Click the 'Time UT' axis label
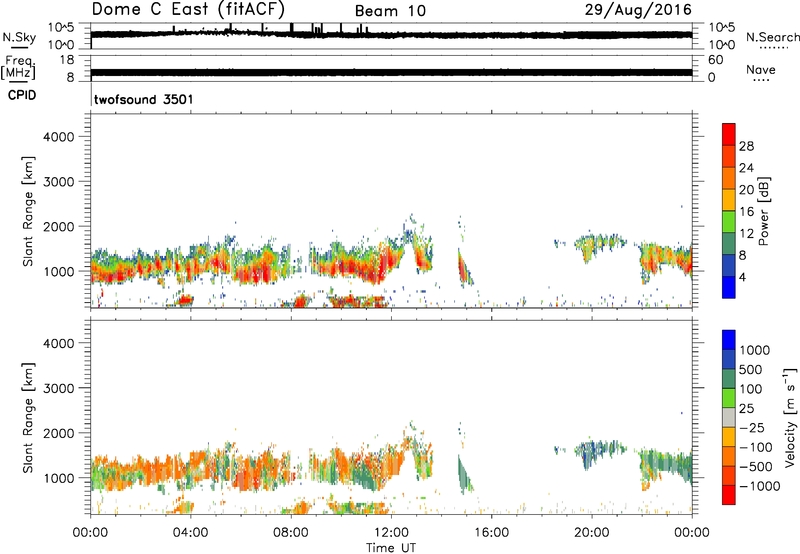 click(x=391, y=548)
